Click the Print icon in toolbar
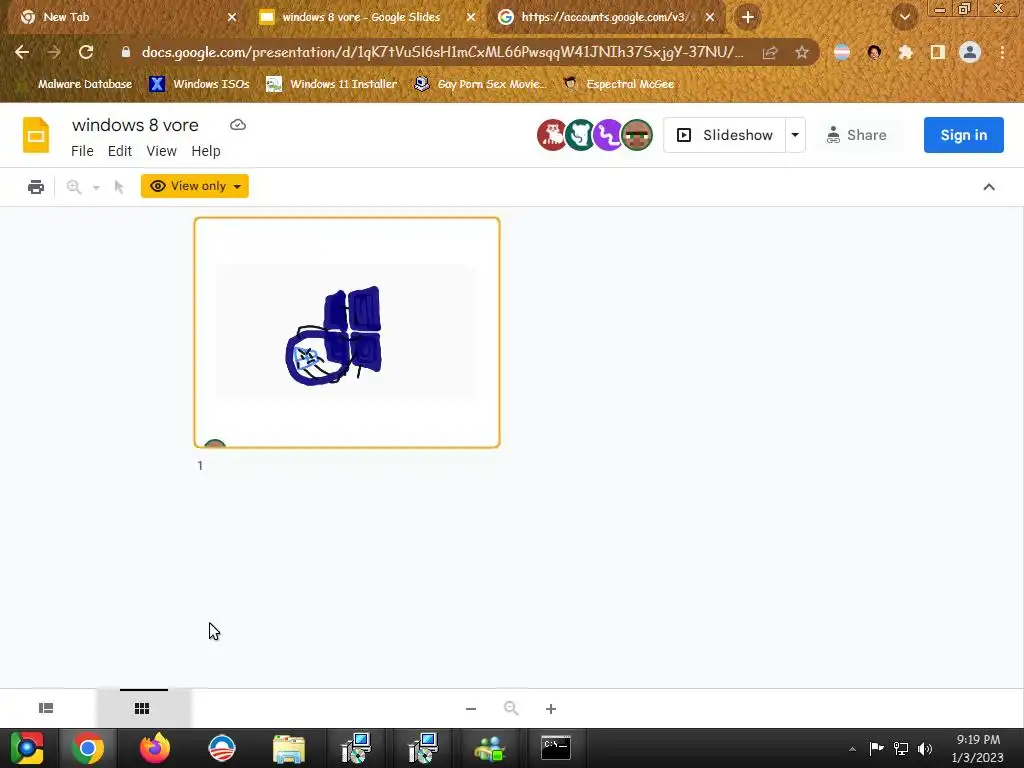This screenshot has height=768, width=1024. click(36, 187)
